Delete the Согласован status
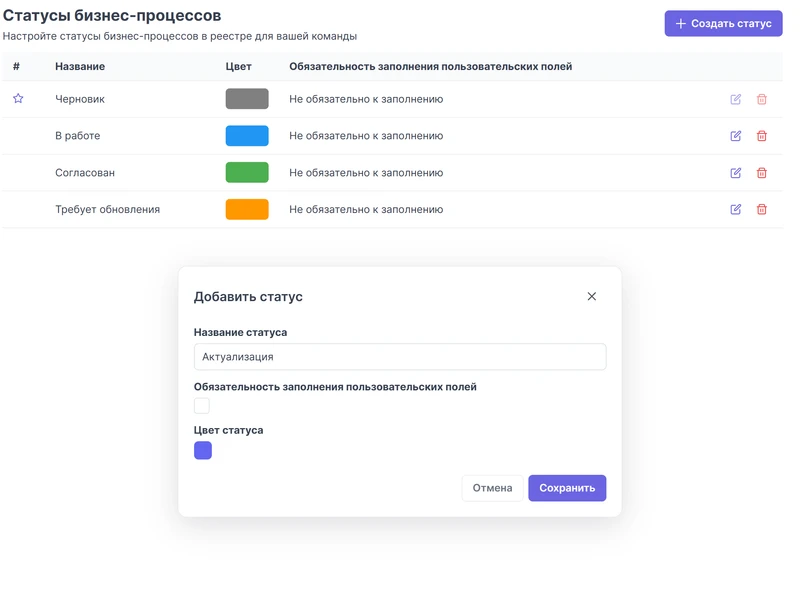The image size is (800, 600). point(762,172)
